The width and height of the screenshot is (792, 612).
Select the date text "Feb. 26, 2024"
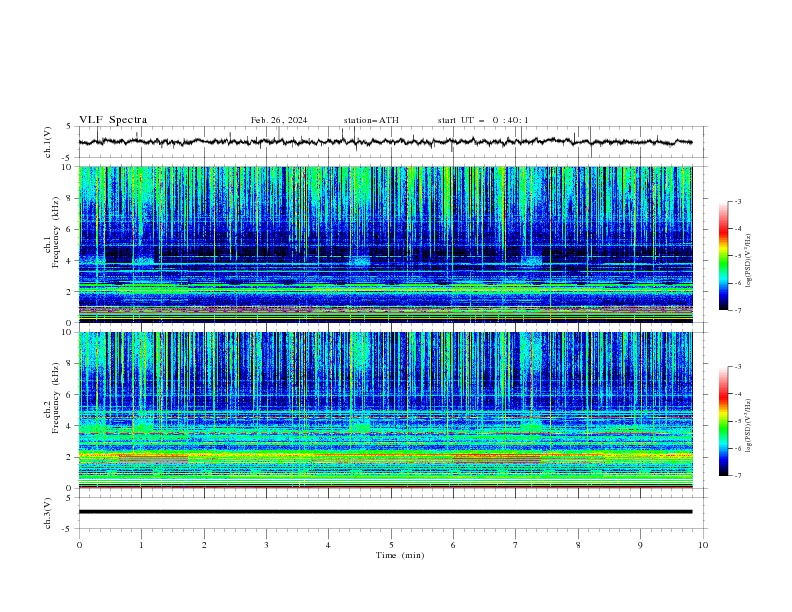tap(279, 120)
